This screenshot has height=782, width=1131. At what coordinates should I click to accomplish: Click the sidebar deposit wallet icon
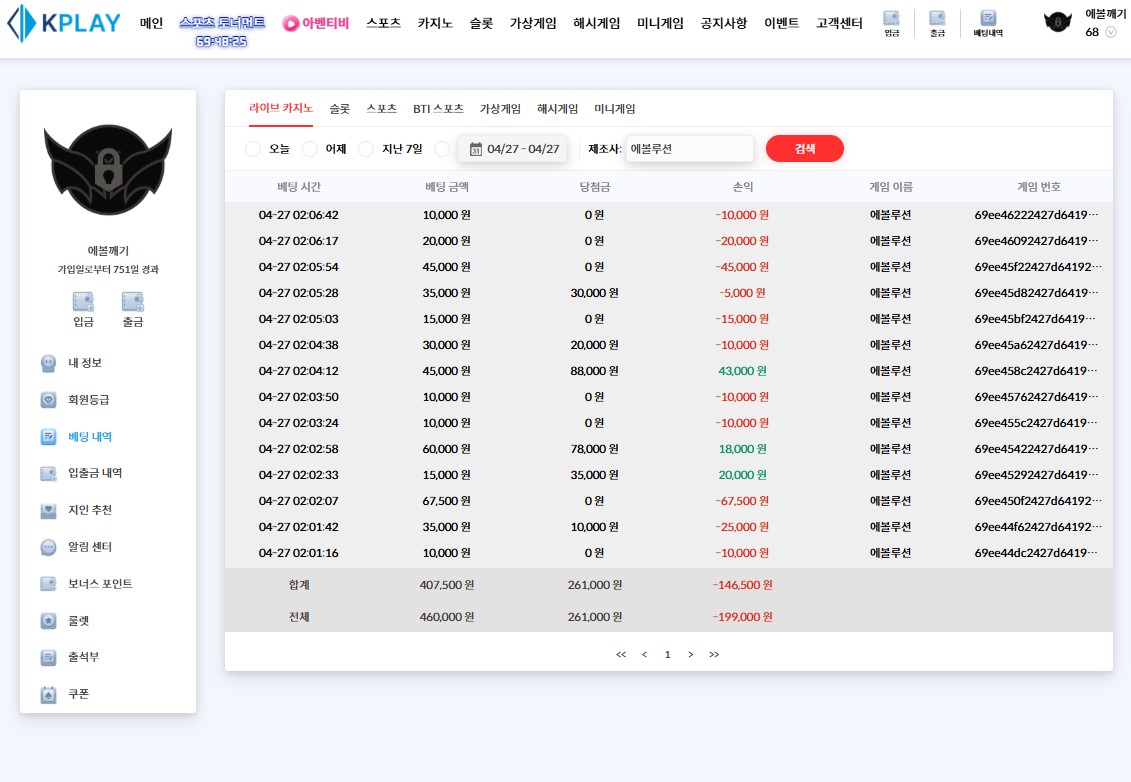click(83, 302)
